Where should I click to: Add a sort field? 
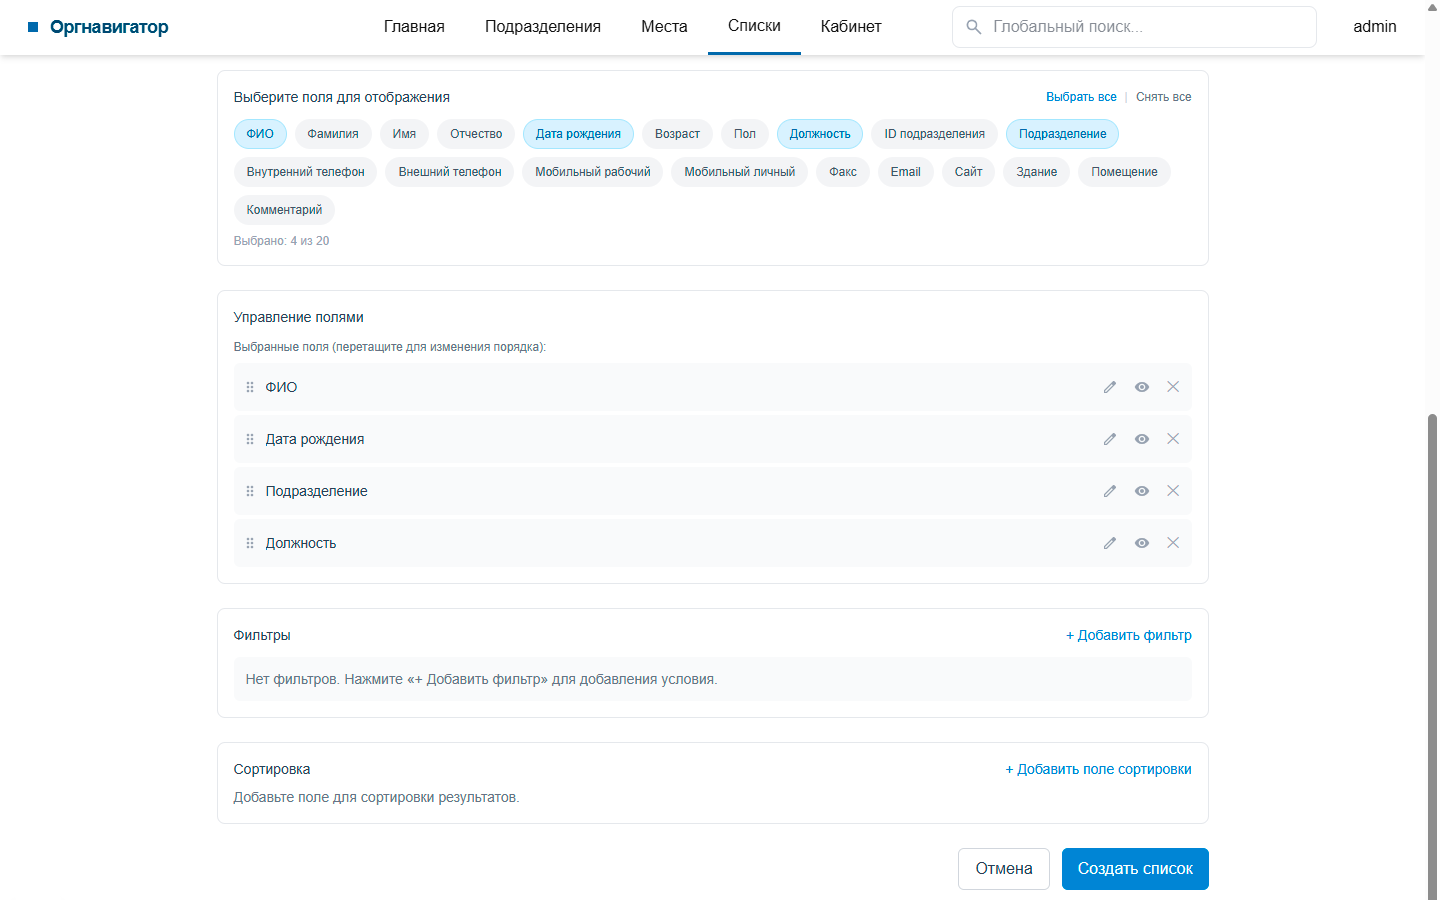(x=1098, y=769)
